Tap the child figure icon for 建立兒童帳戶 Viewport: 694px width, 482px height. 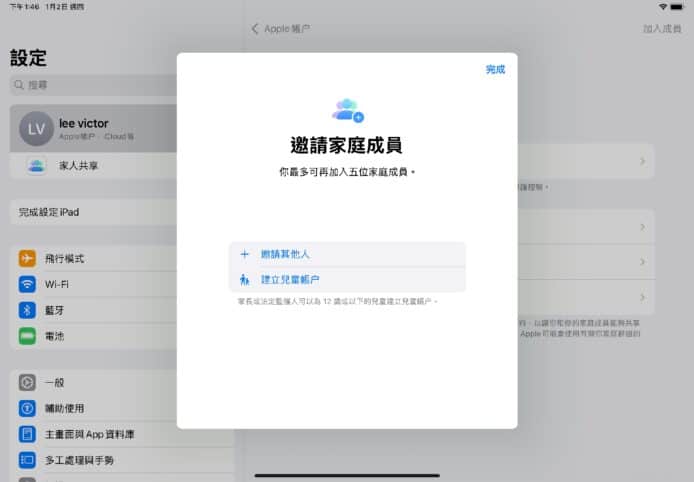244,279
